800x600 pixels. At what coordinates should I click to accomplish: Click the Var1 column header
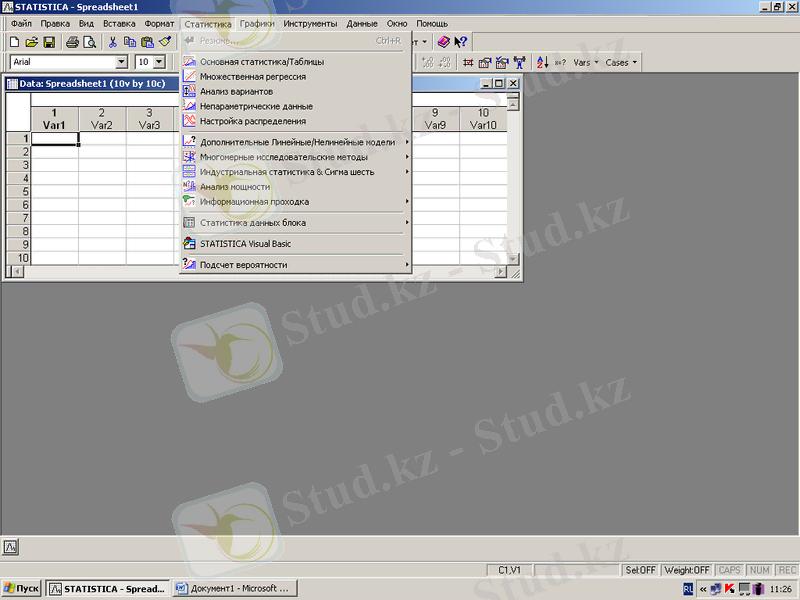[54, 119]
